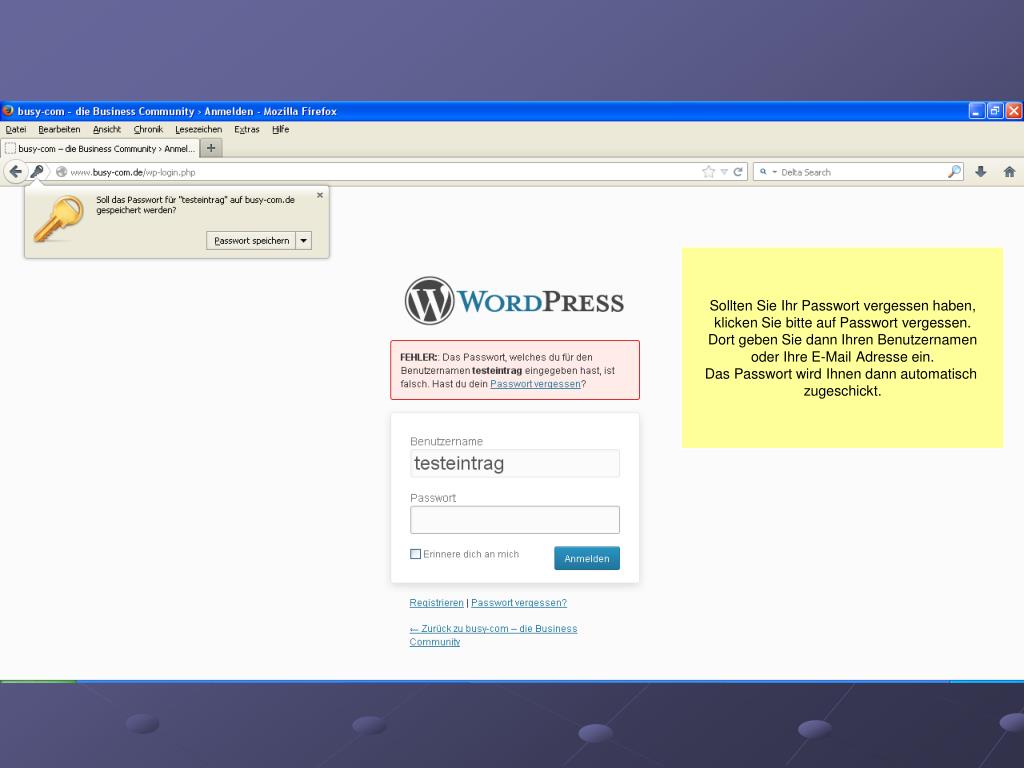Open the Lesezeichen menu

click(198, 129)
